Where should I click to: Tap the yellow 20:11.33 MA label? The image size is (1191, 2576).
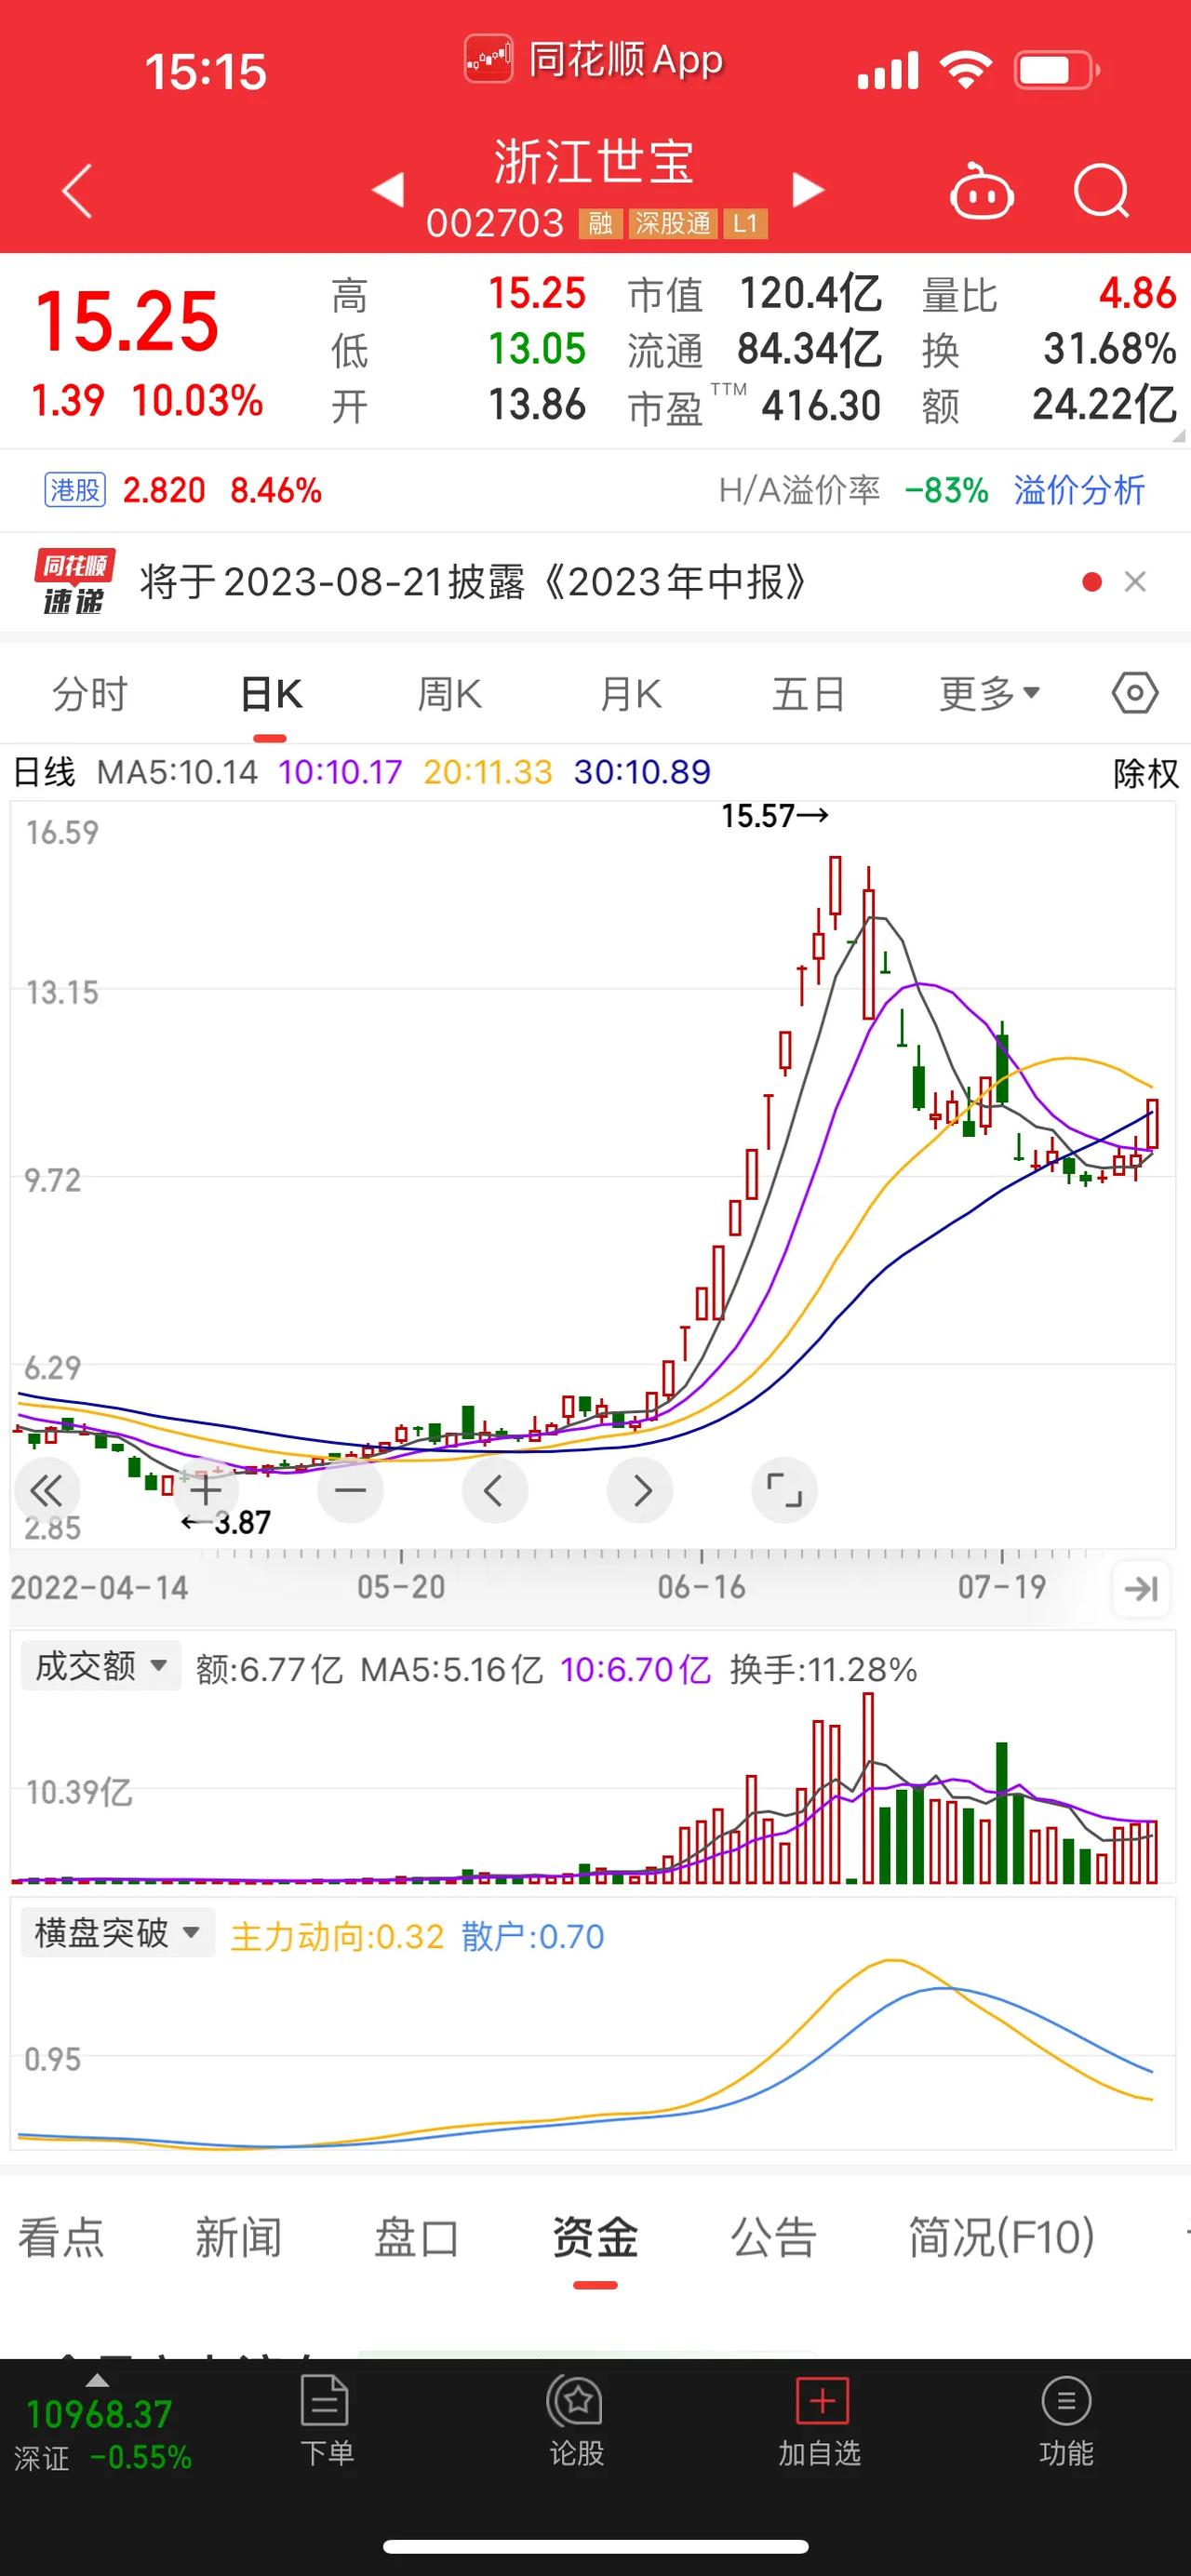coord(488,772)
